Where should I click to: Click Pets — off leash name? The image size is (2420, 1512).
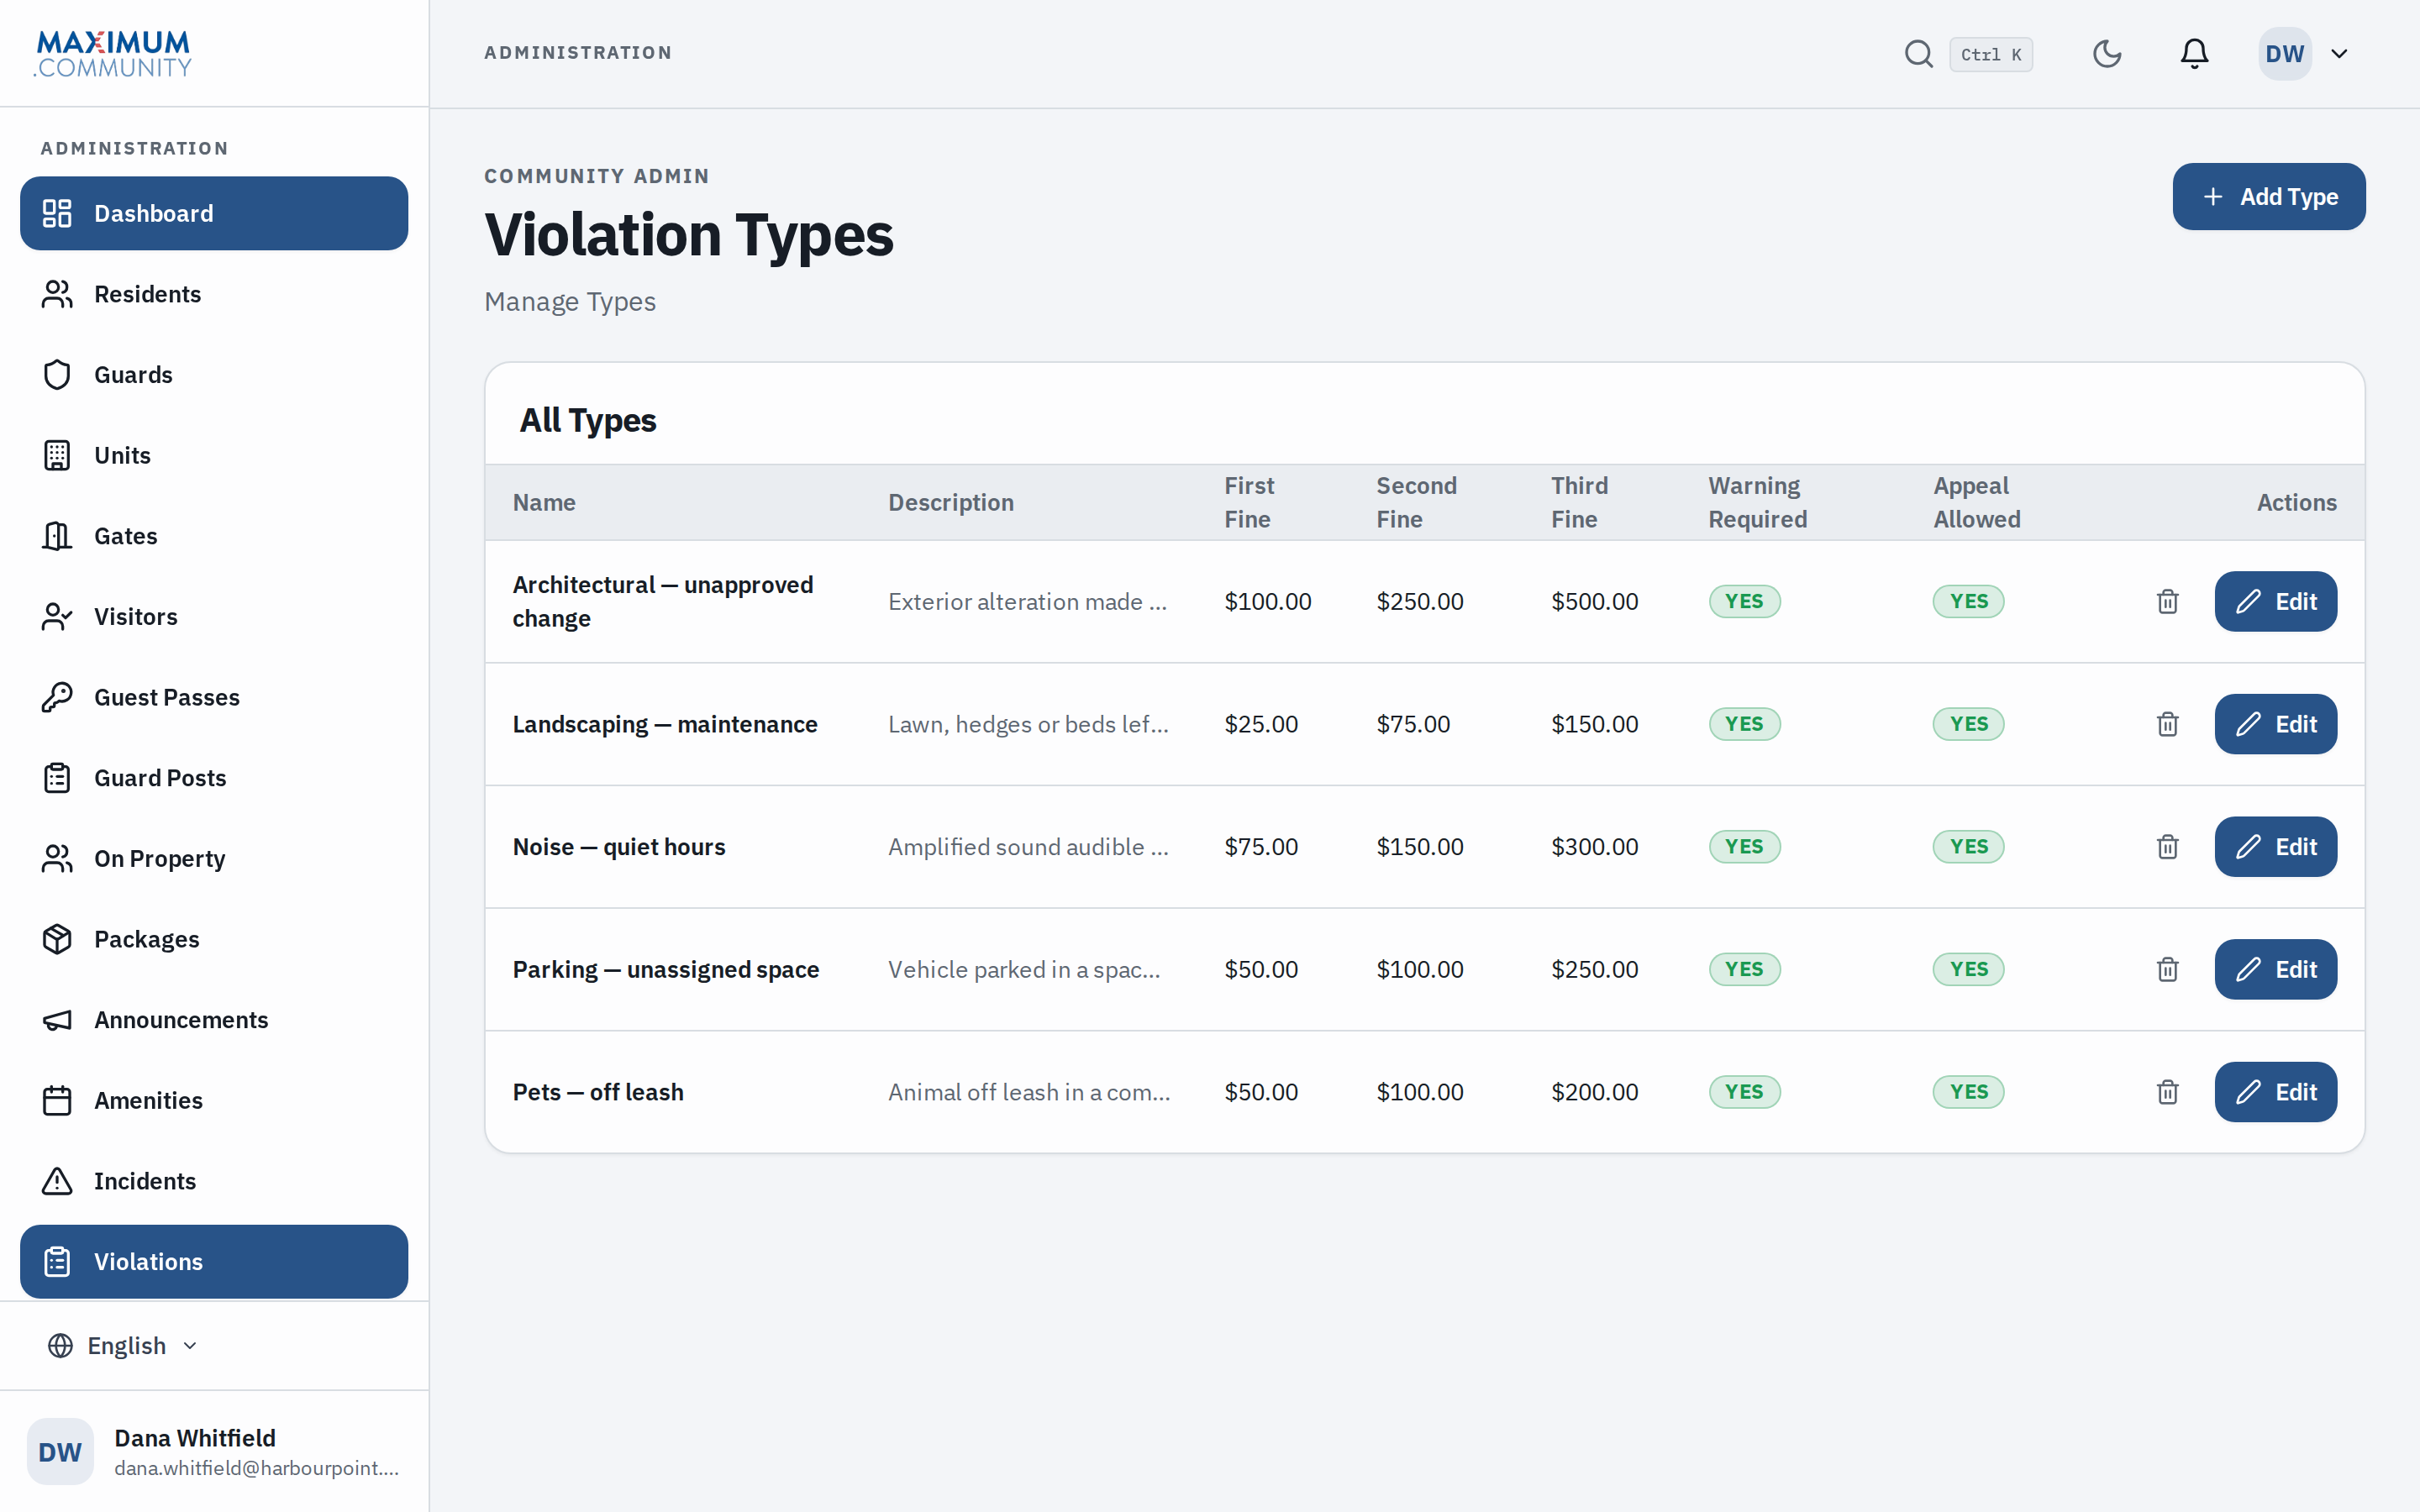coord(598,1092)
